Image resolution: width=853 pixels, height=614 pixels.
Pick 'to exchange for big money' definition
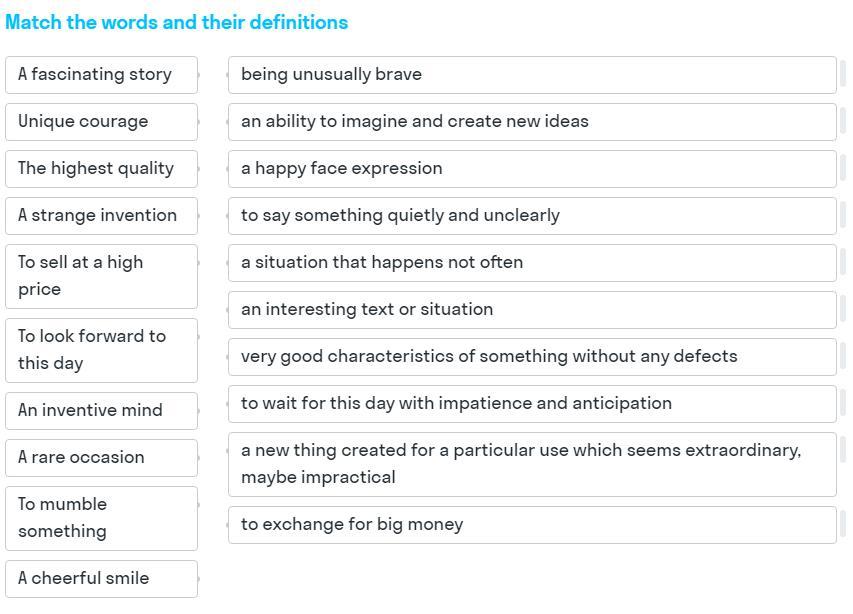[532, 525]
